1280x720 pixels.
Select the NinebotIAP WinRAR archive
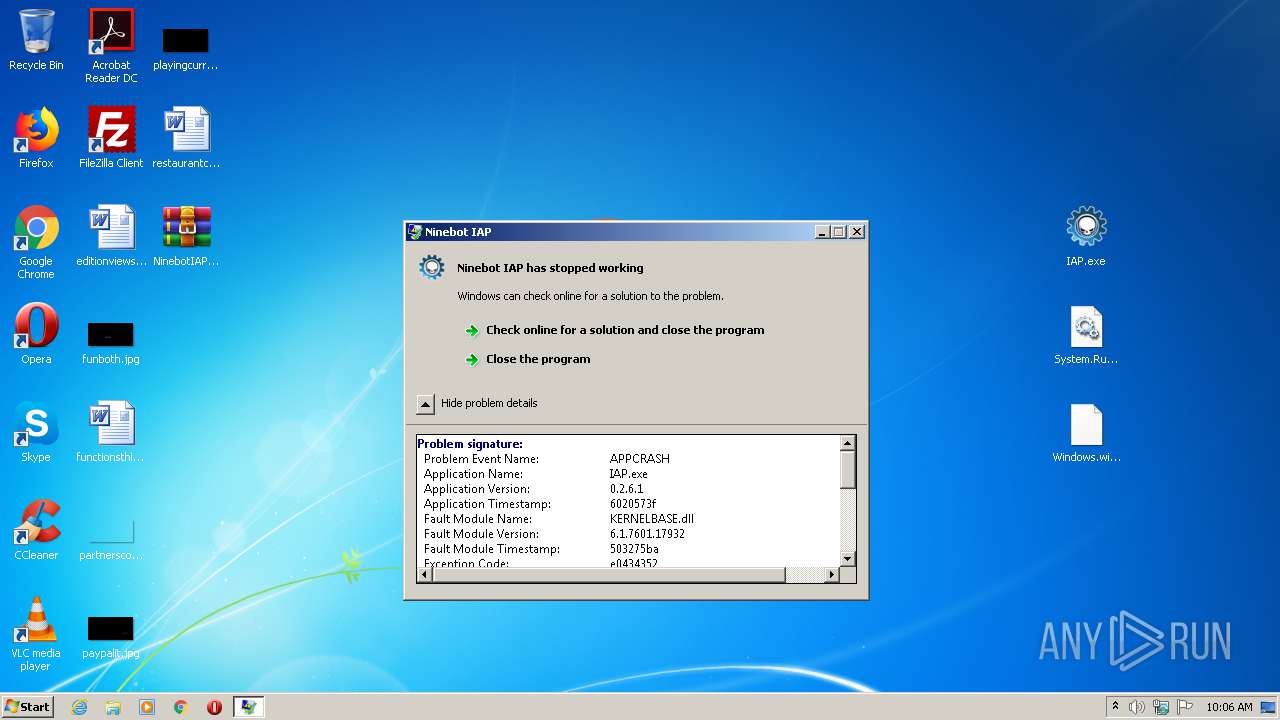186,236
